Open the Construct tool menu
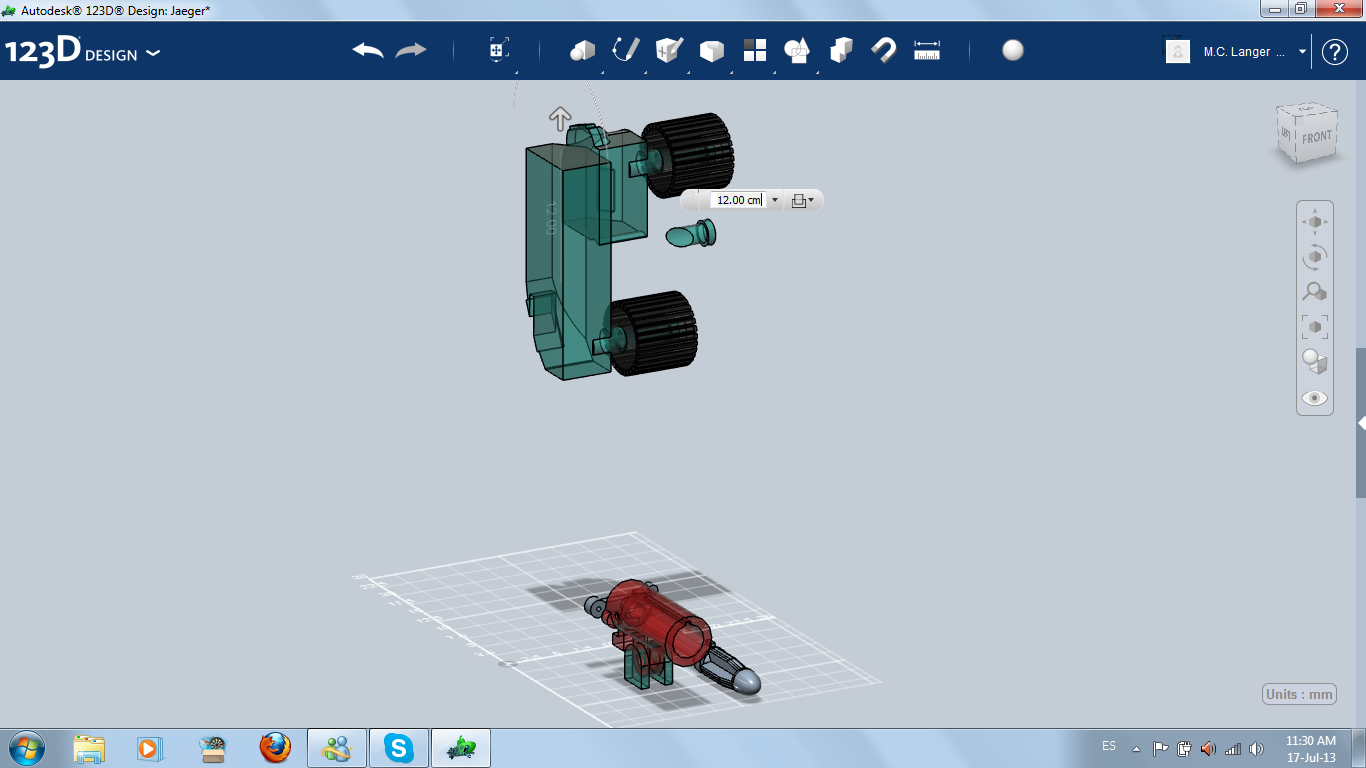 coord(668,50)
